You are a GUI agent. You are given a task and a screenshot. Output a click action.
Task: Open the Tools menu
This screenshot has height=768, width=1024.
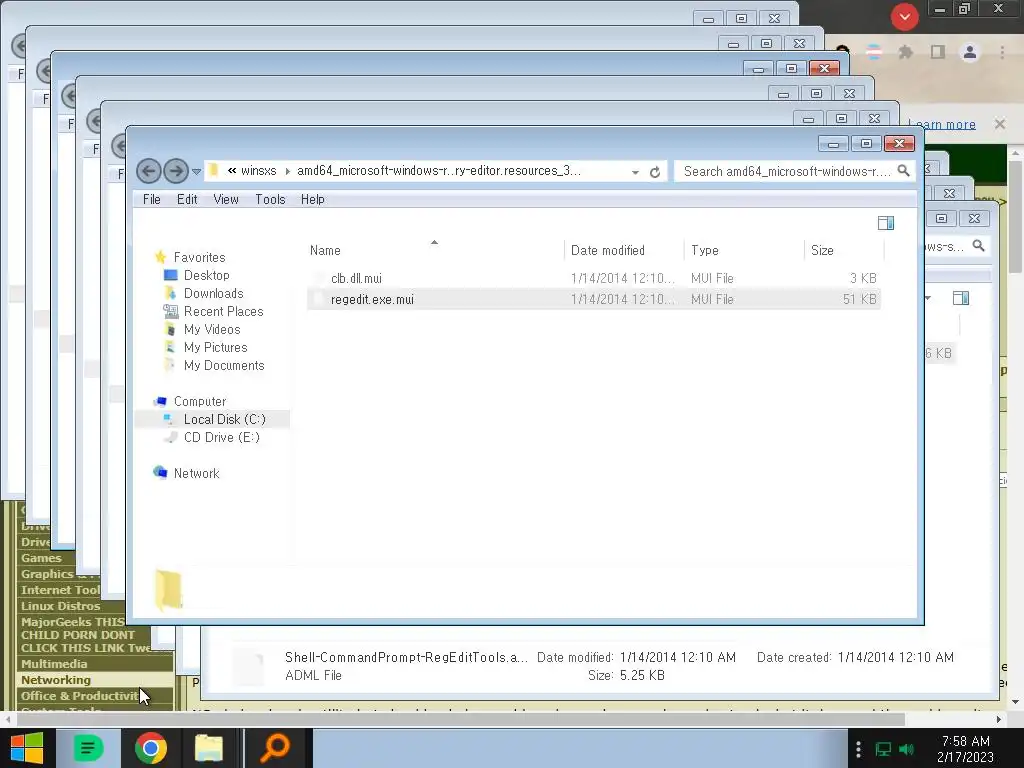point(270,199)
